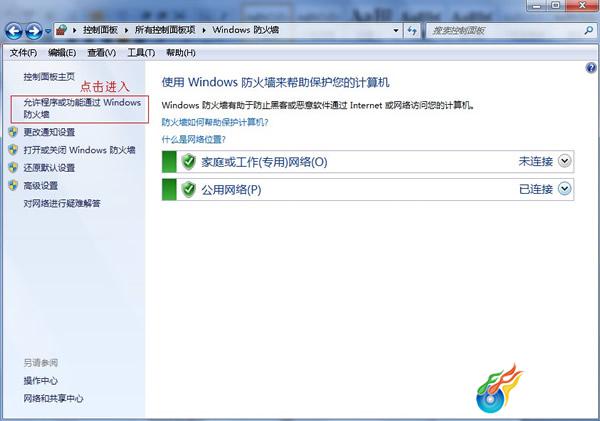
Task: Expand 公用网络 section chevron
Action: click(x=565, y=189)
